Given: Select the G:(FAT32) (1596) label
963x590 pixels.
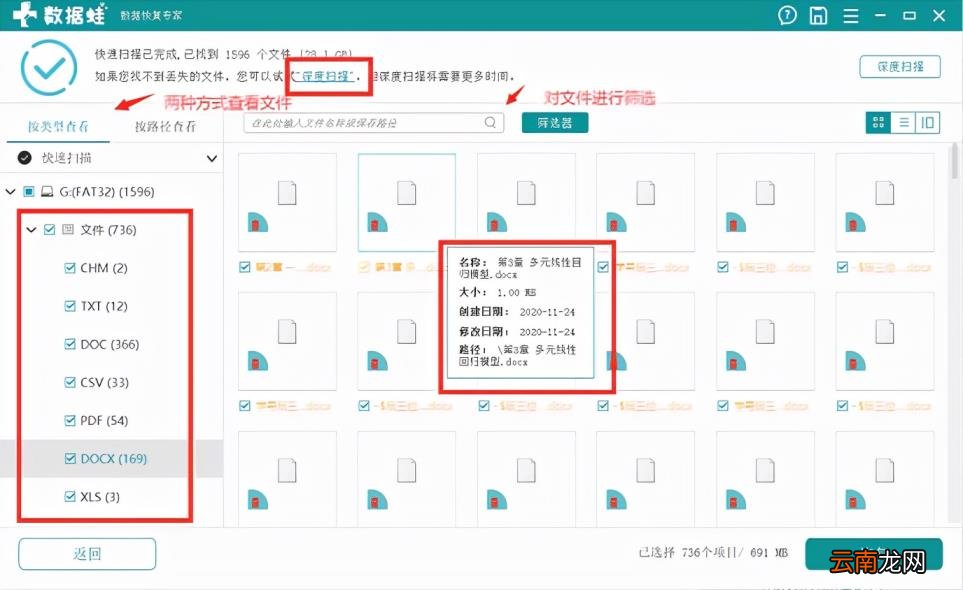Looking at the screenshot, I should 107,192.
